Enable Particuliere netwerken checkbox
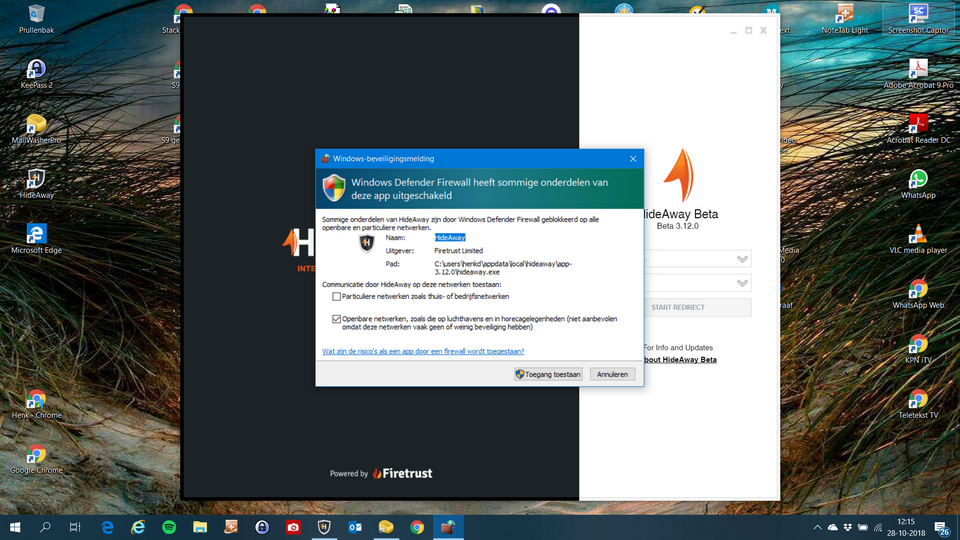Image resolution: width=960 pixels, height=540 pixels. click(336, 296)
